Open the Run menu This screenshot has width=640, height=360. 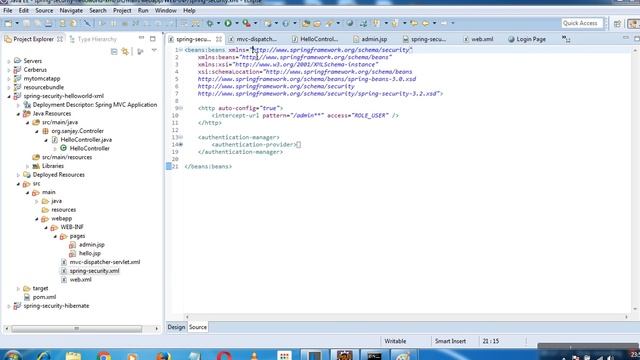(143, 10)
